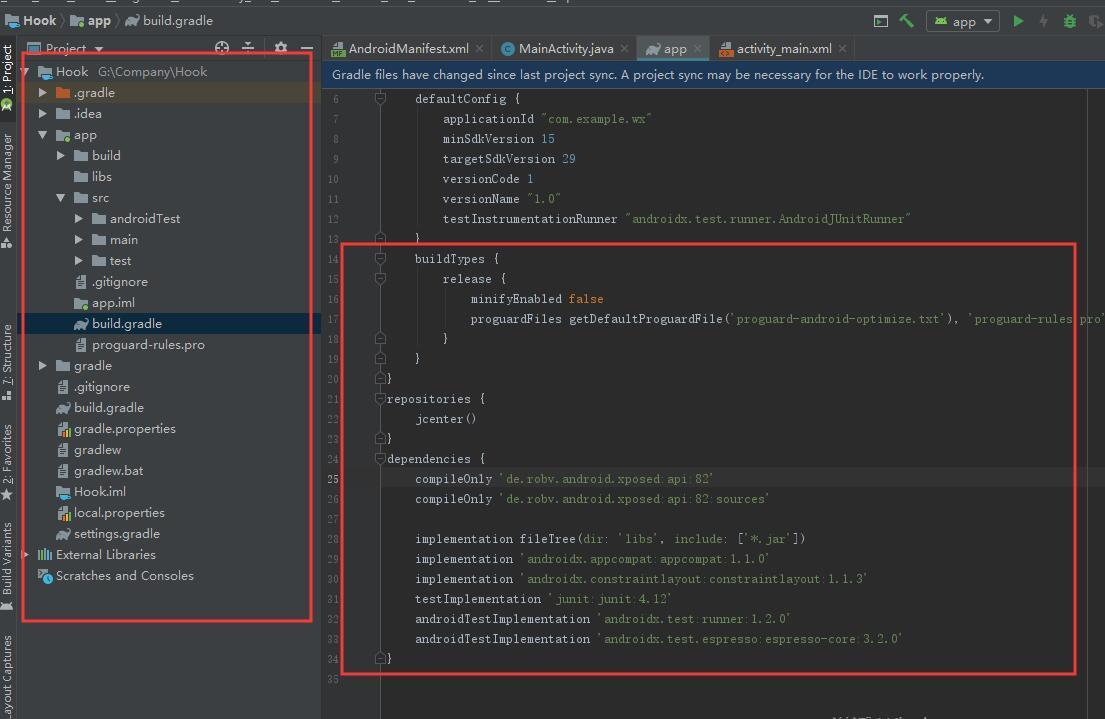This screenshot has width=1105, height=719.
Task: Open the Layout Captures side tab
Action: point(7,677)
